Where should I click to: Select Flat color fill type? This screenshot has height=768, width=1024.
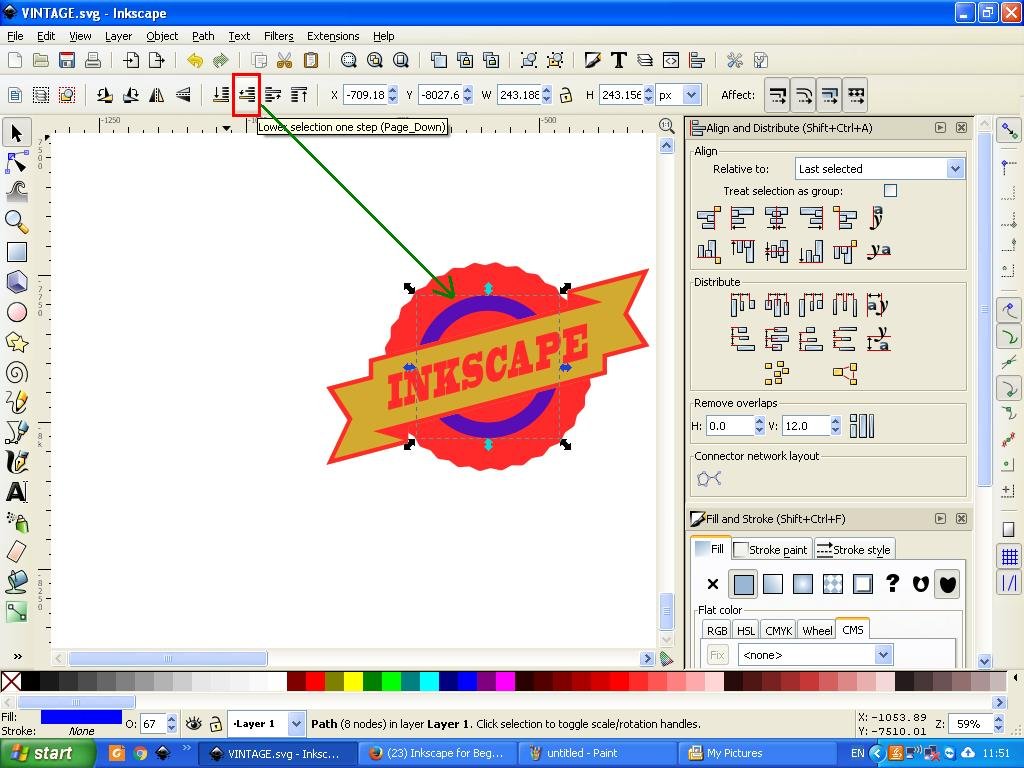[x=743, y=584]
